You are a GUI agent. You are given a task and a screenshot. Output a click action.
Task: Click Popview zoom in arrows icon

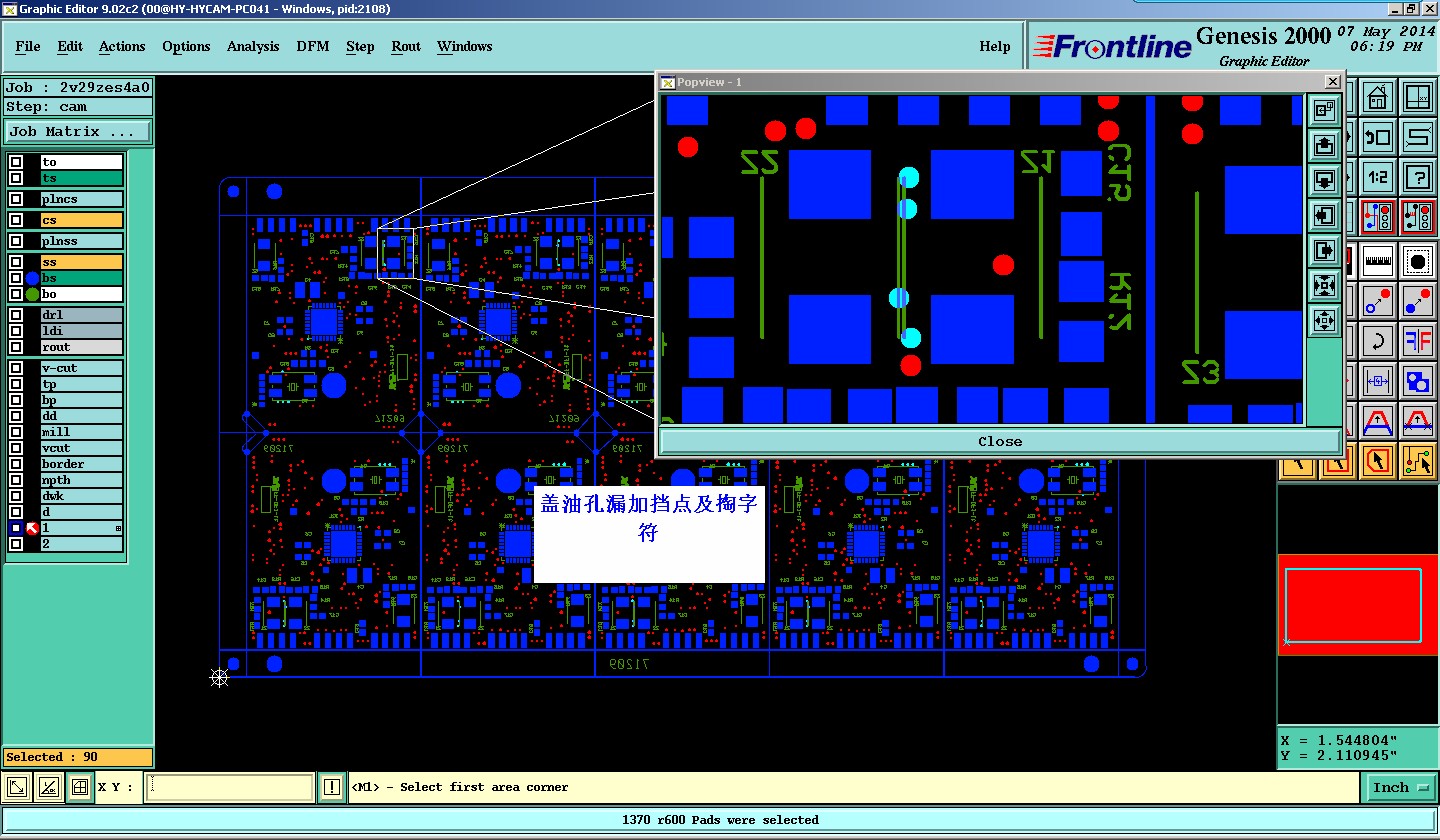tap(1324, 285)
